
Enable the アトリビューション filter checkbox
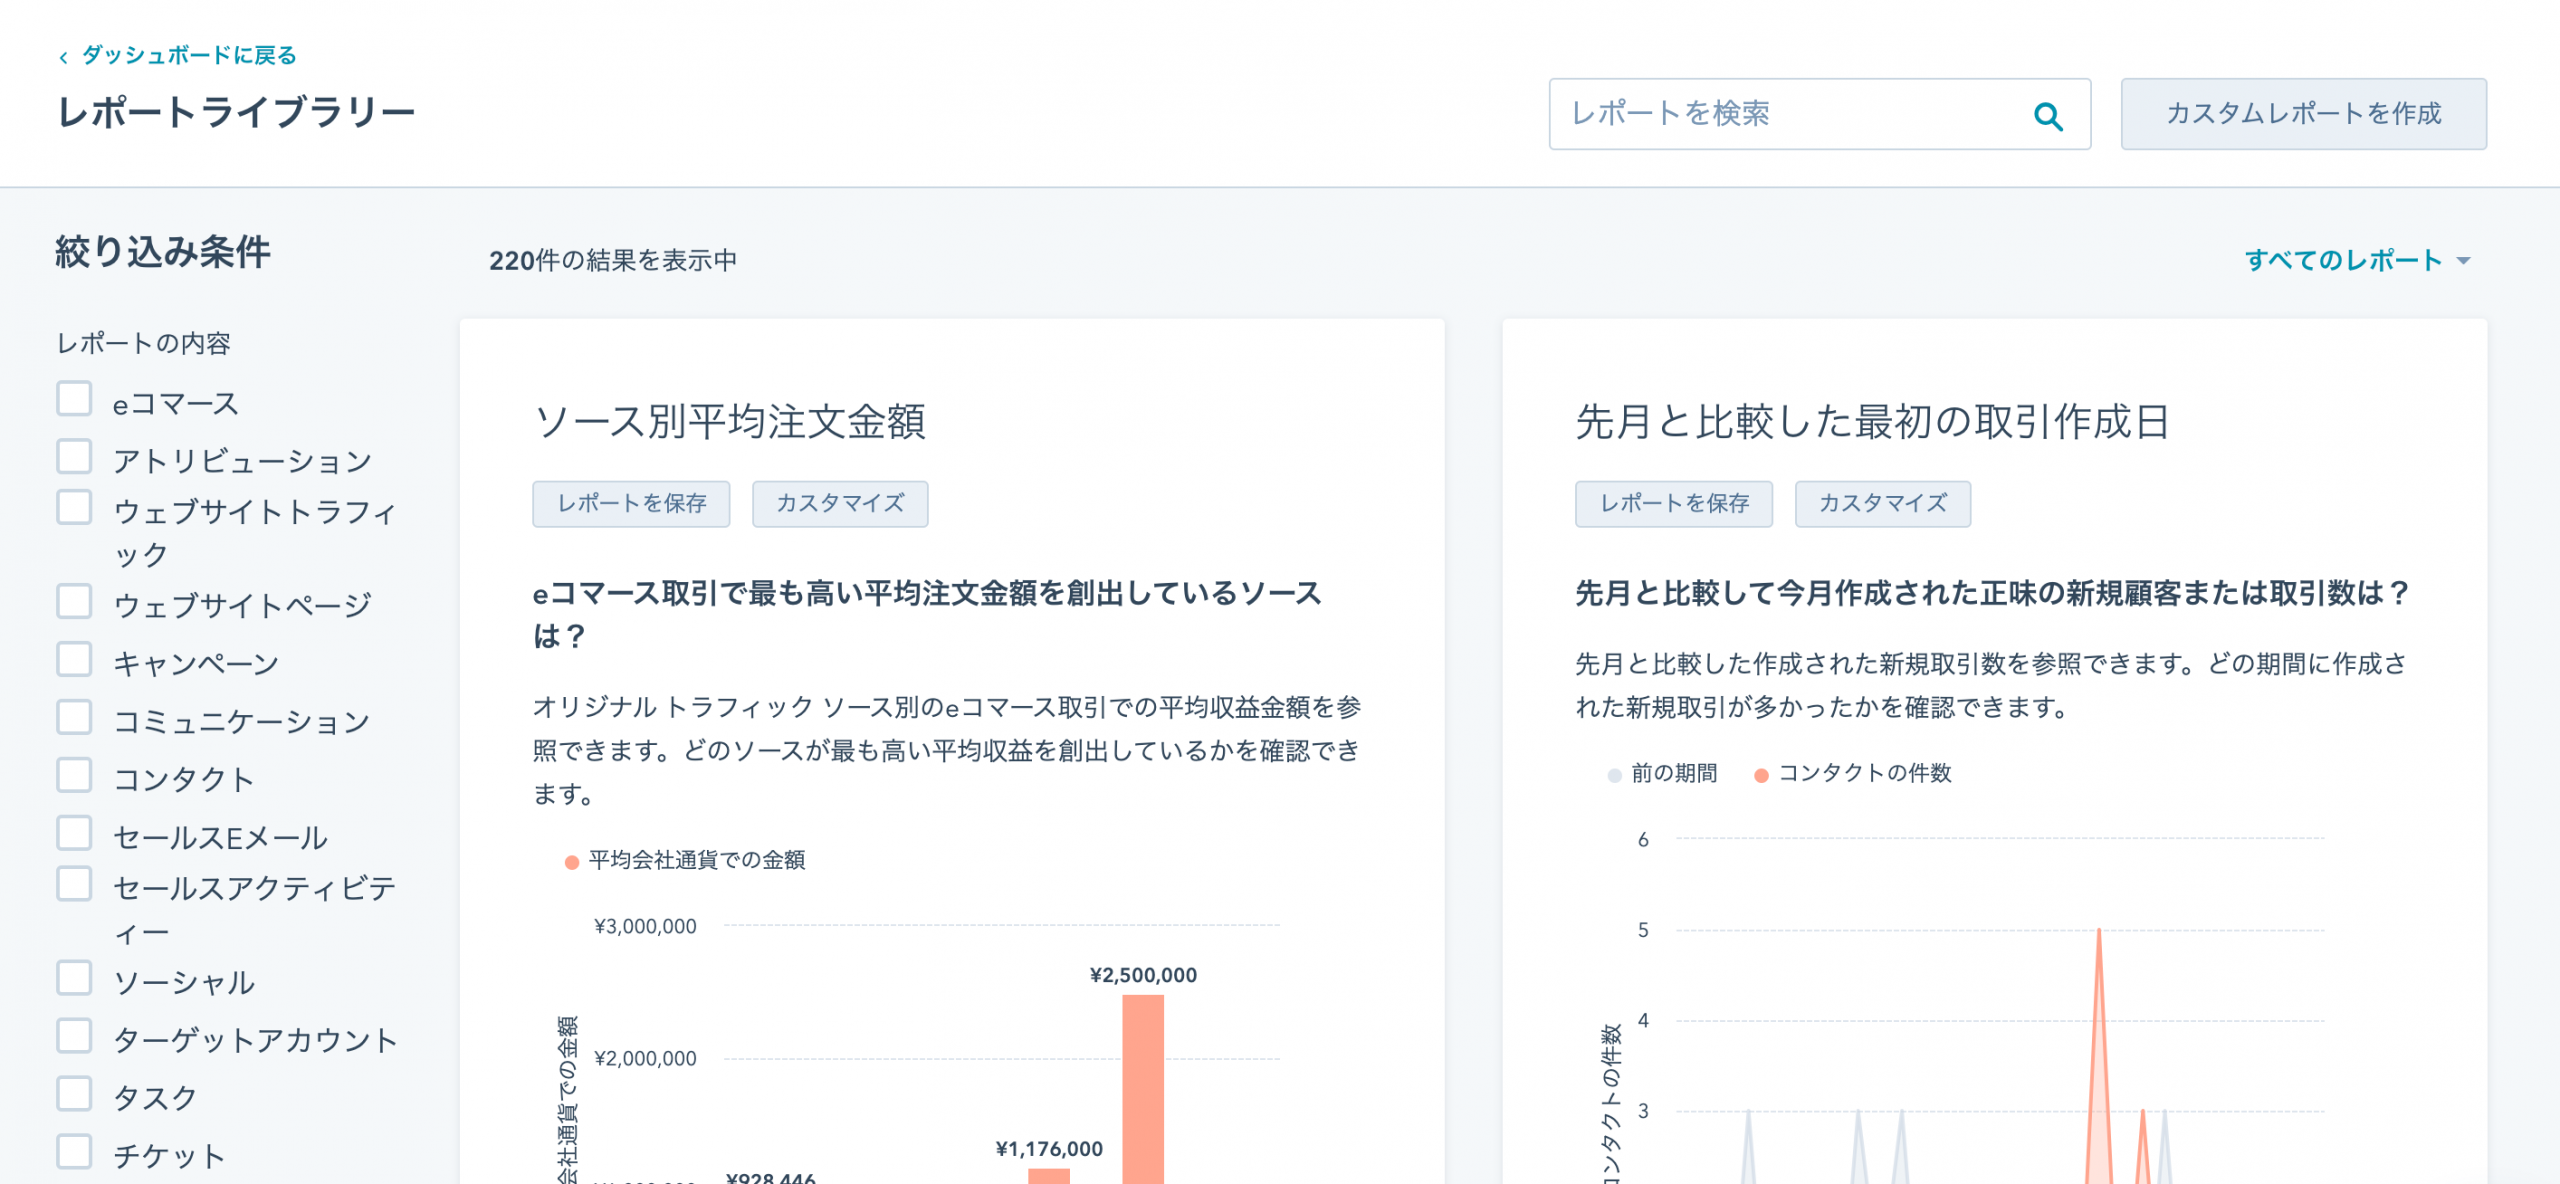pyautogui.click(x=74, y=456)
